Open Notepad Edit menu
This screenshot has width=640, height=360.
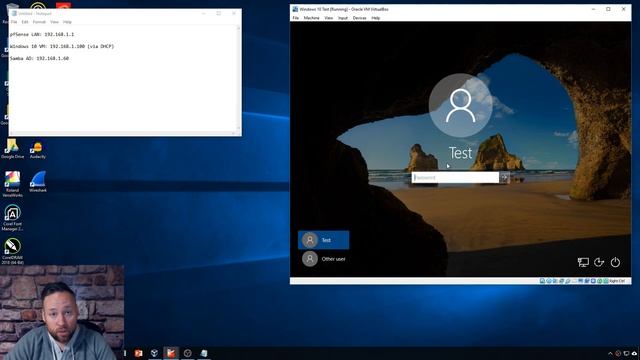point(25,22)
